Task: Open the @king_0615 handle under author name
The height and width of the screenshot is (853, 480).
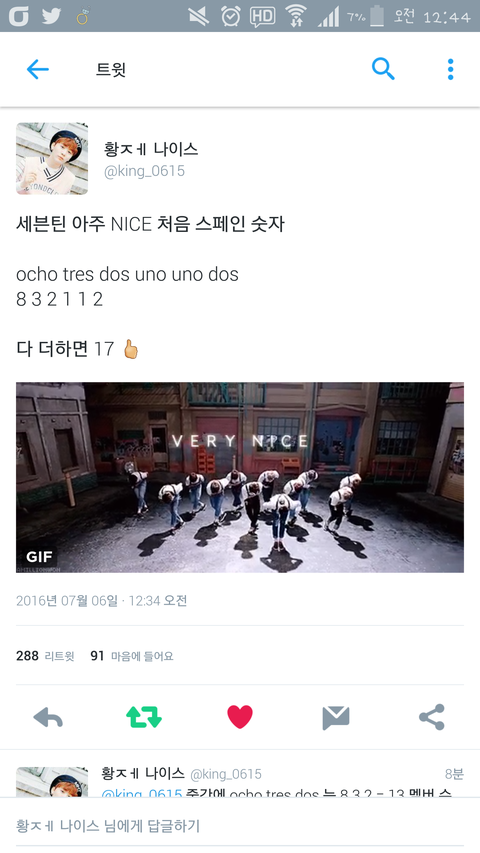Action: [144, 171]
